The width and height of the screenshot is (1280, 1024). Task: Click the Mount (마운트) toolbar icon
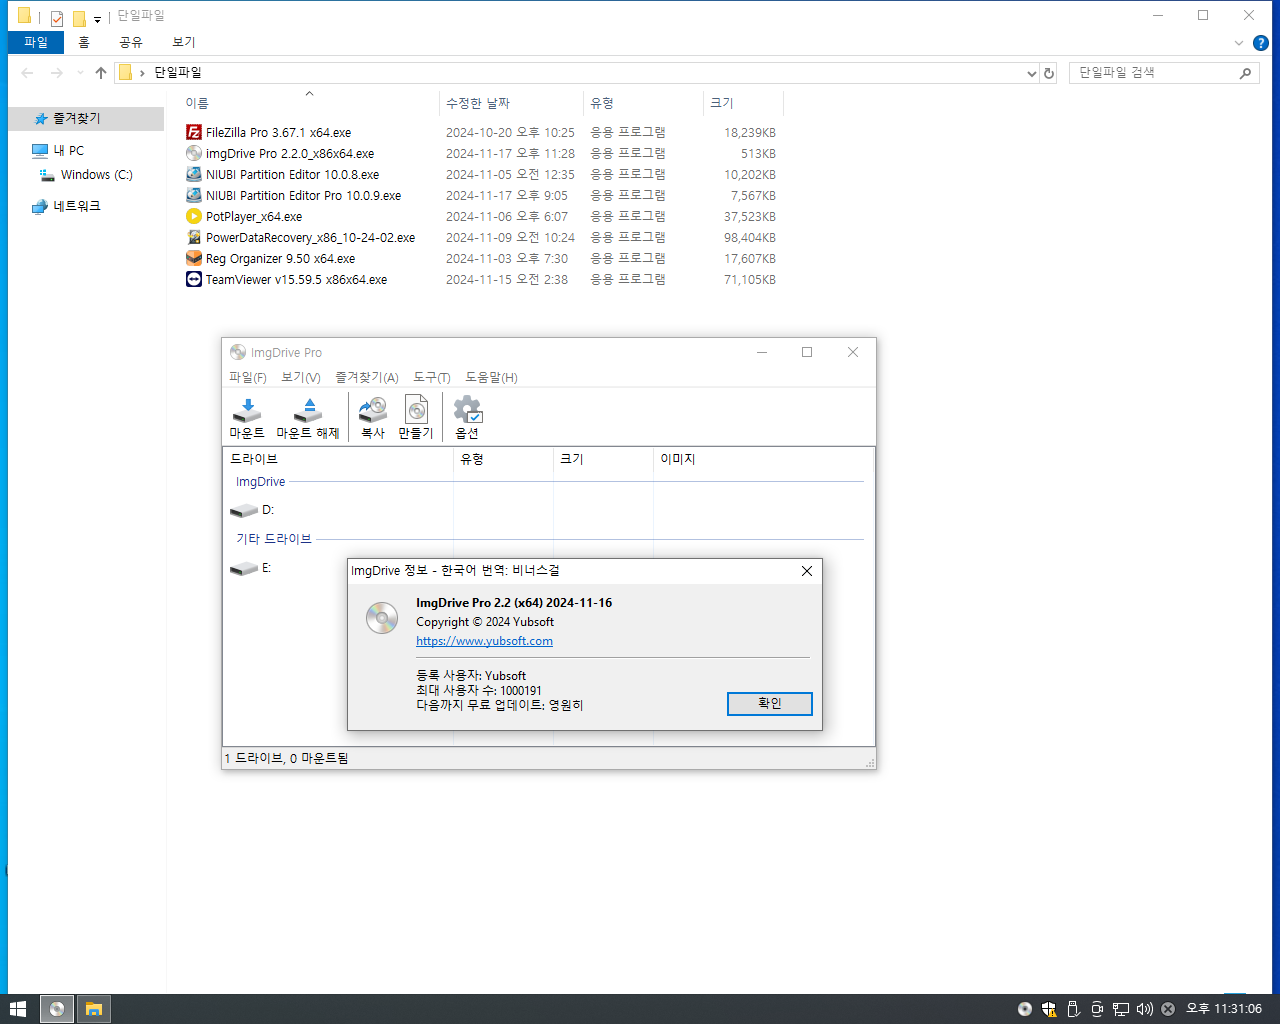[x=247, y=411]
